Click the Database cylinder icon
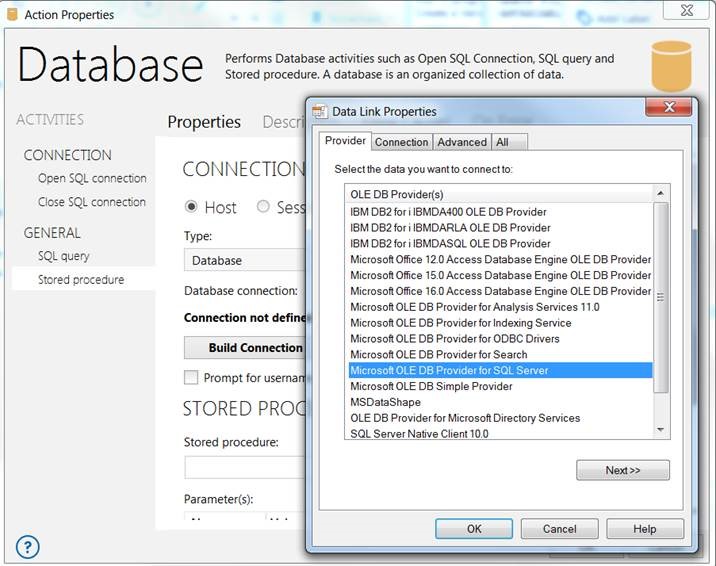The height and width of the screenshot is (566, 716). tap(671, 66)
